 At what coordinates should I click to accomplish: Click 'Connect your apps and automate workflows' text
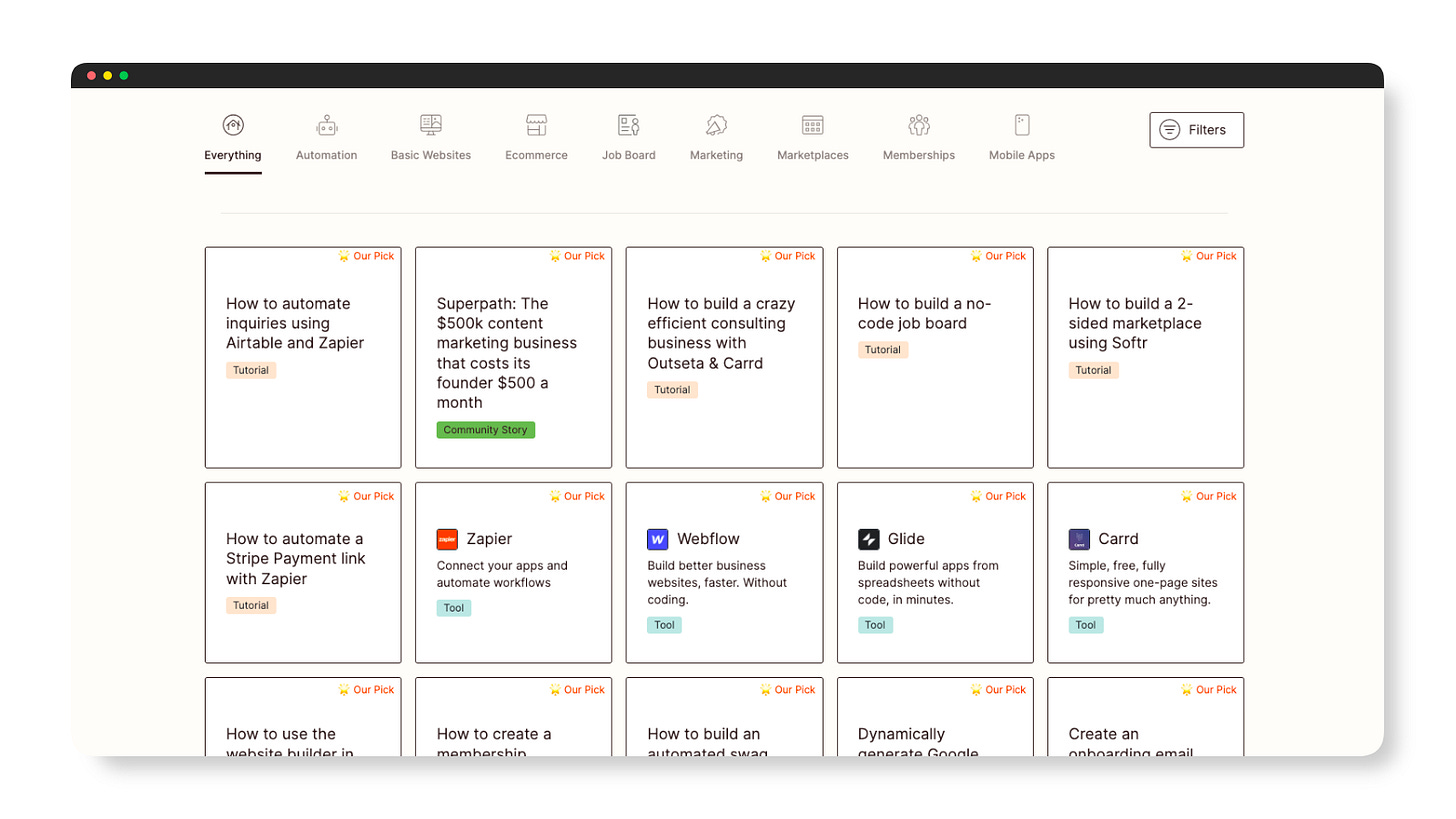tap(502, 574)
